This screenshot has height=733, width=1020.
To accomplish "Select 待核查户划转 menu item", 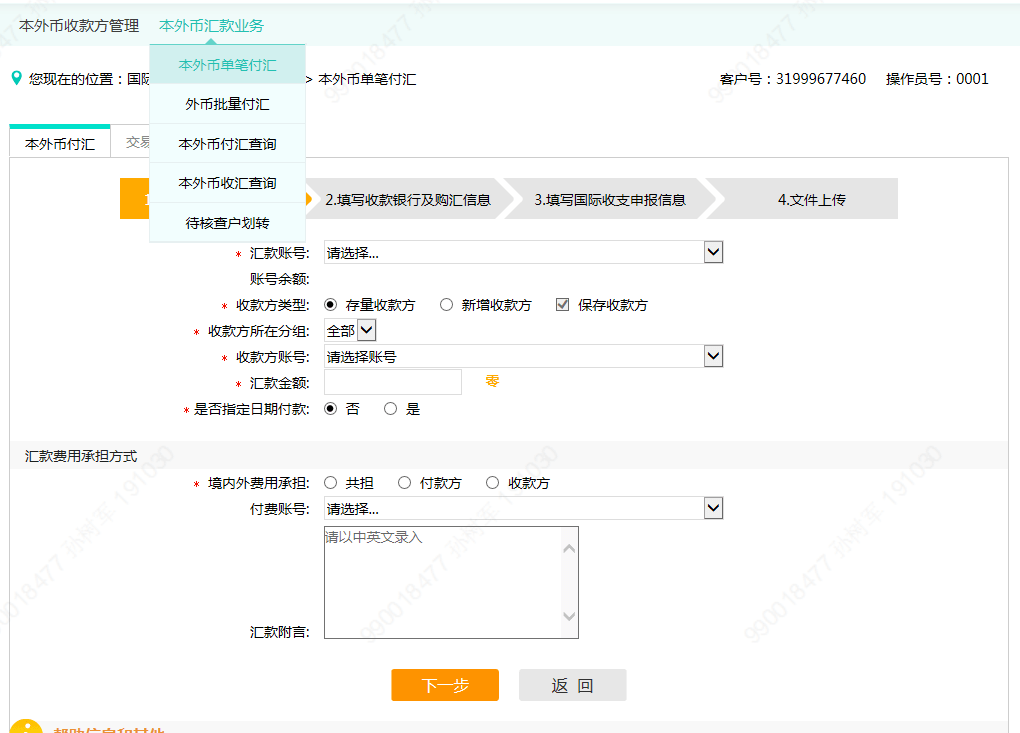I will (x=228, y=223).
